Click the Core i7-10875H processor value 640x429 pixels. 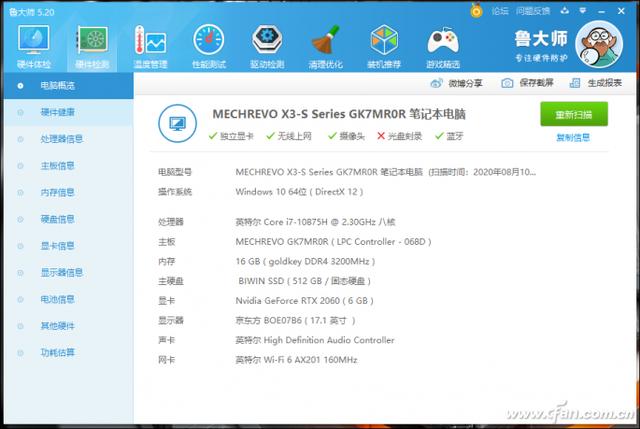(315, 222)
